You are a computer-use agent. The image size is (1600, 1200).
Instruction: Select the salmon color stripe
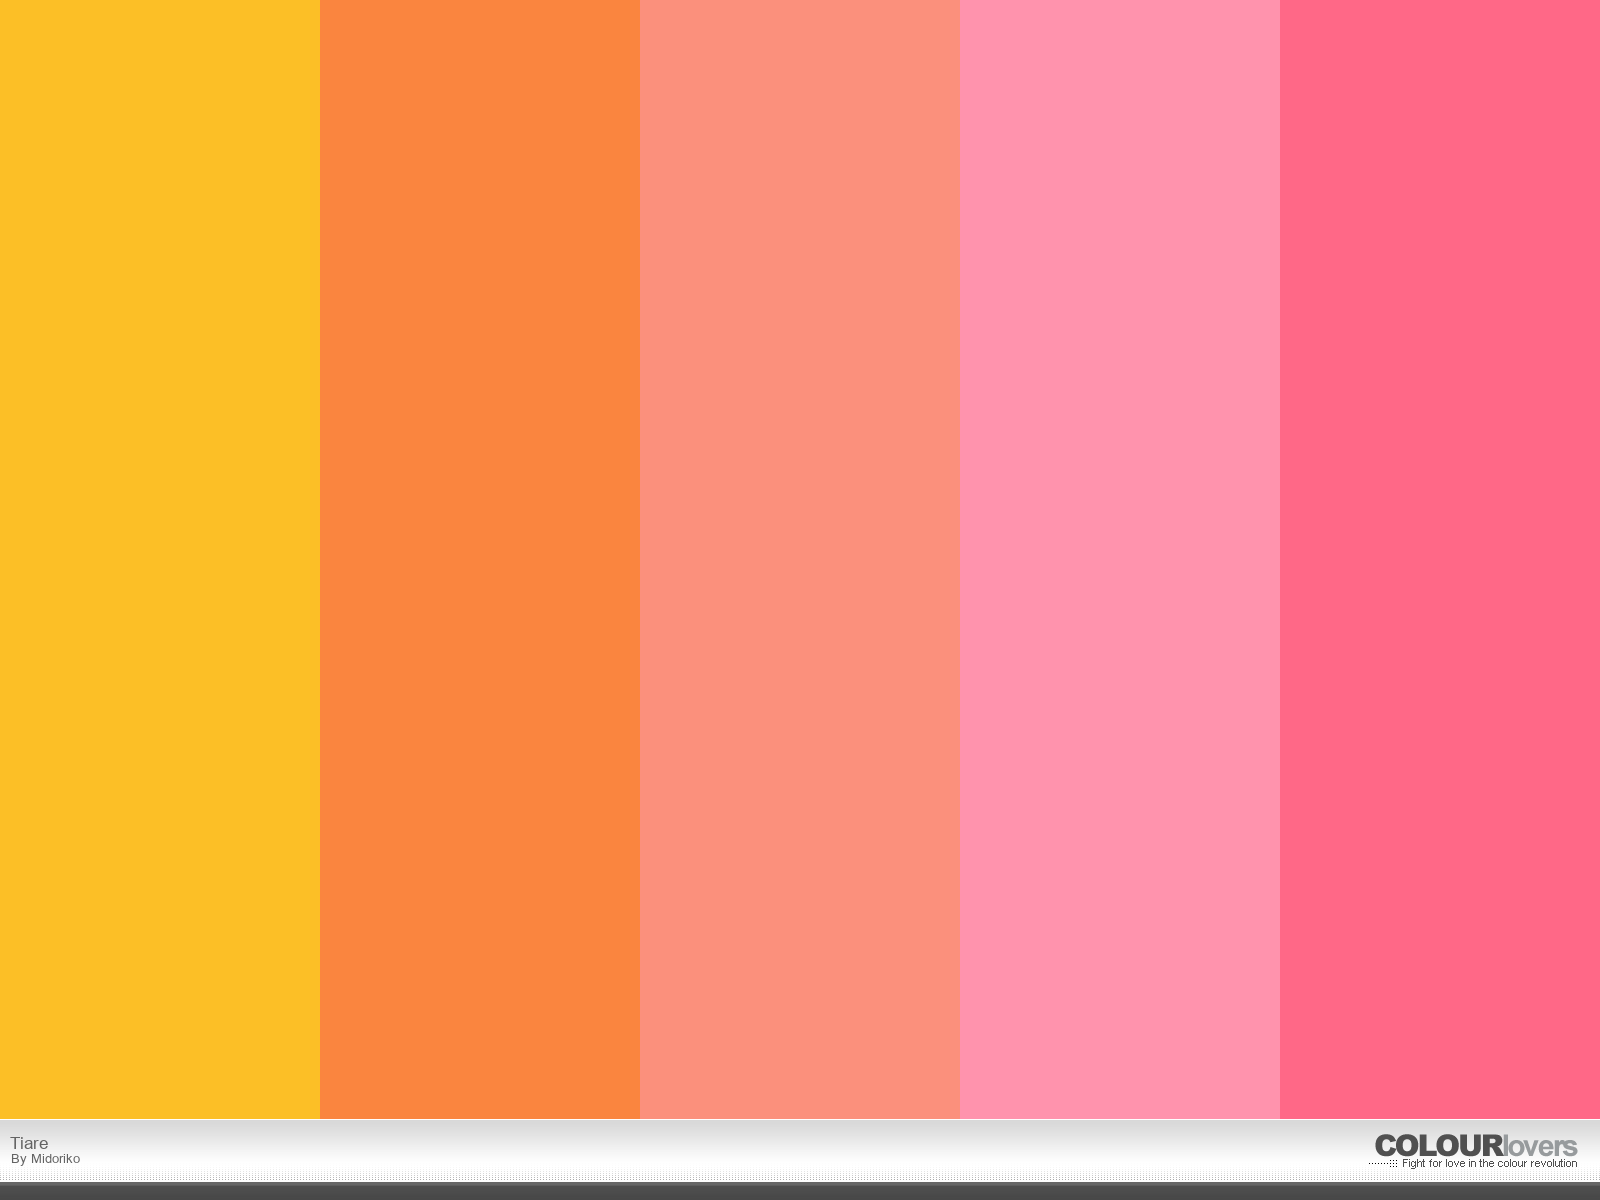pos(800,559)
